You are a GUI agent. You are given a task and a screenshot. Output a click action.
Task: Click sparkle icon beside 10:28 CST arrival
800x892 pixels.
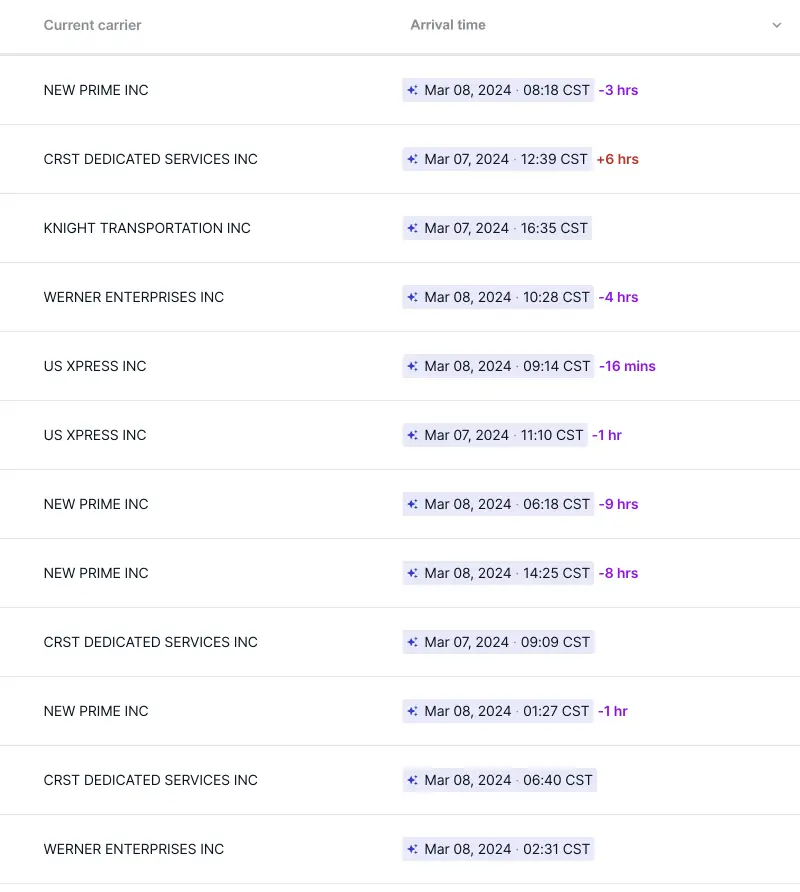412,297
